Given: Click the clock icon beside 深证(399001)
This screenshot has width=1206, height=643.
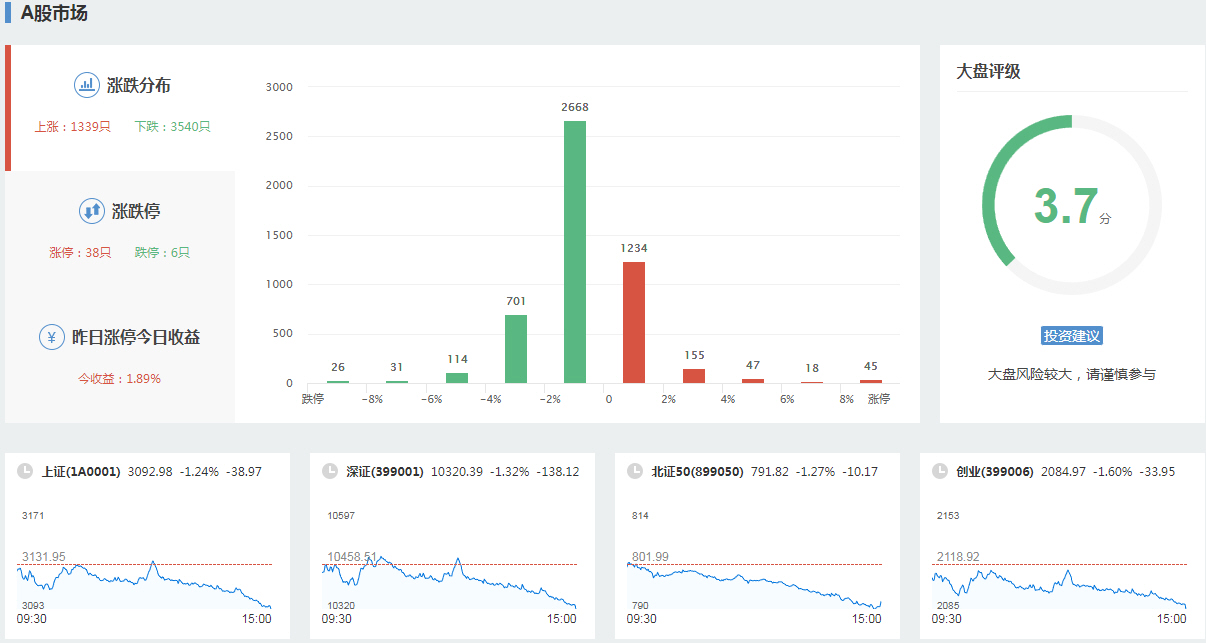Looking at the screenshot, I should (x=330, y=471).
